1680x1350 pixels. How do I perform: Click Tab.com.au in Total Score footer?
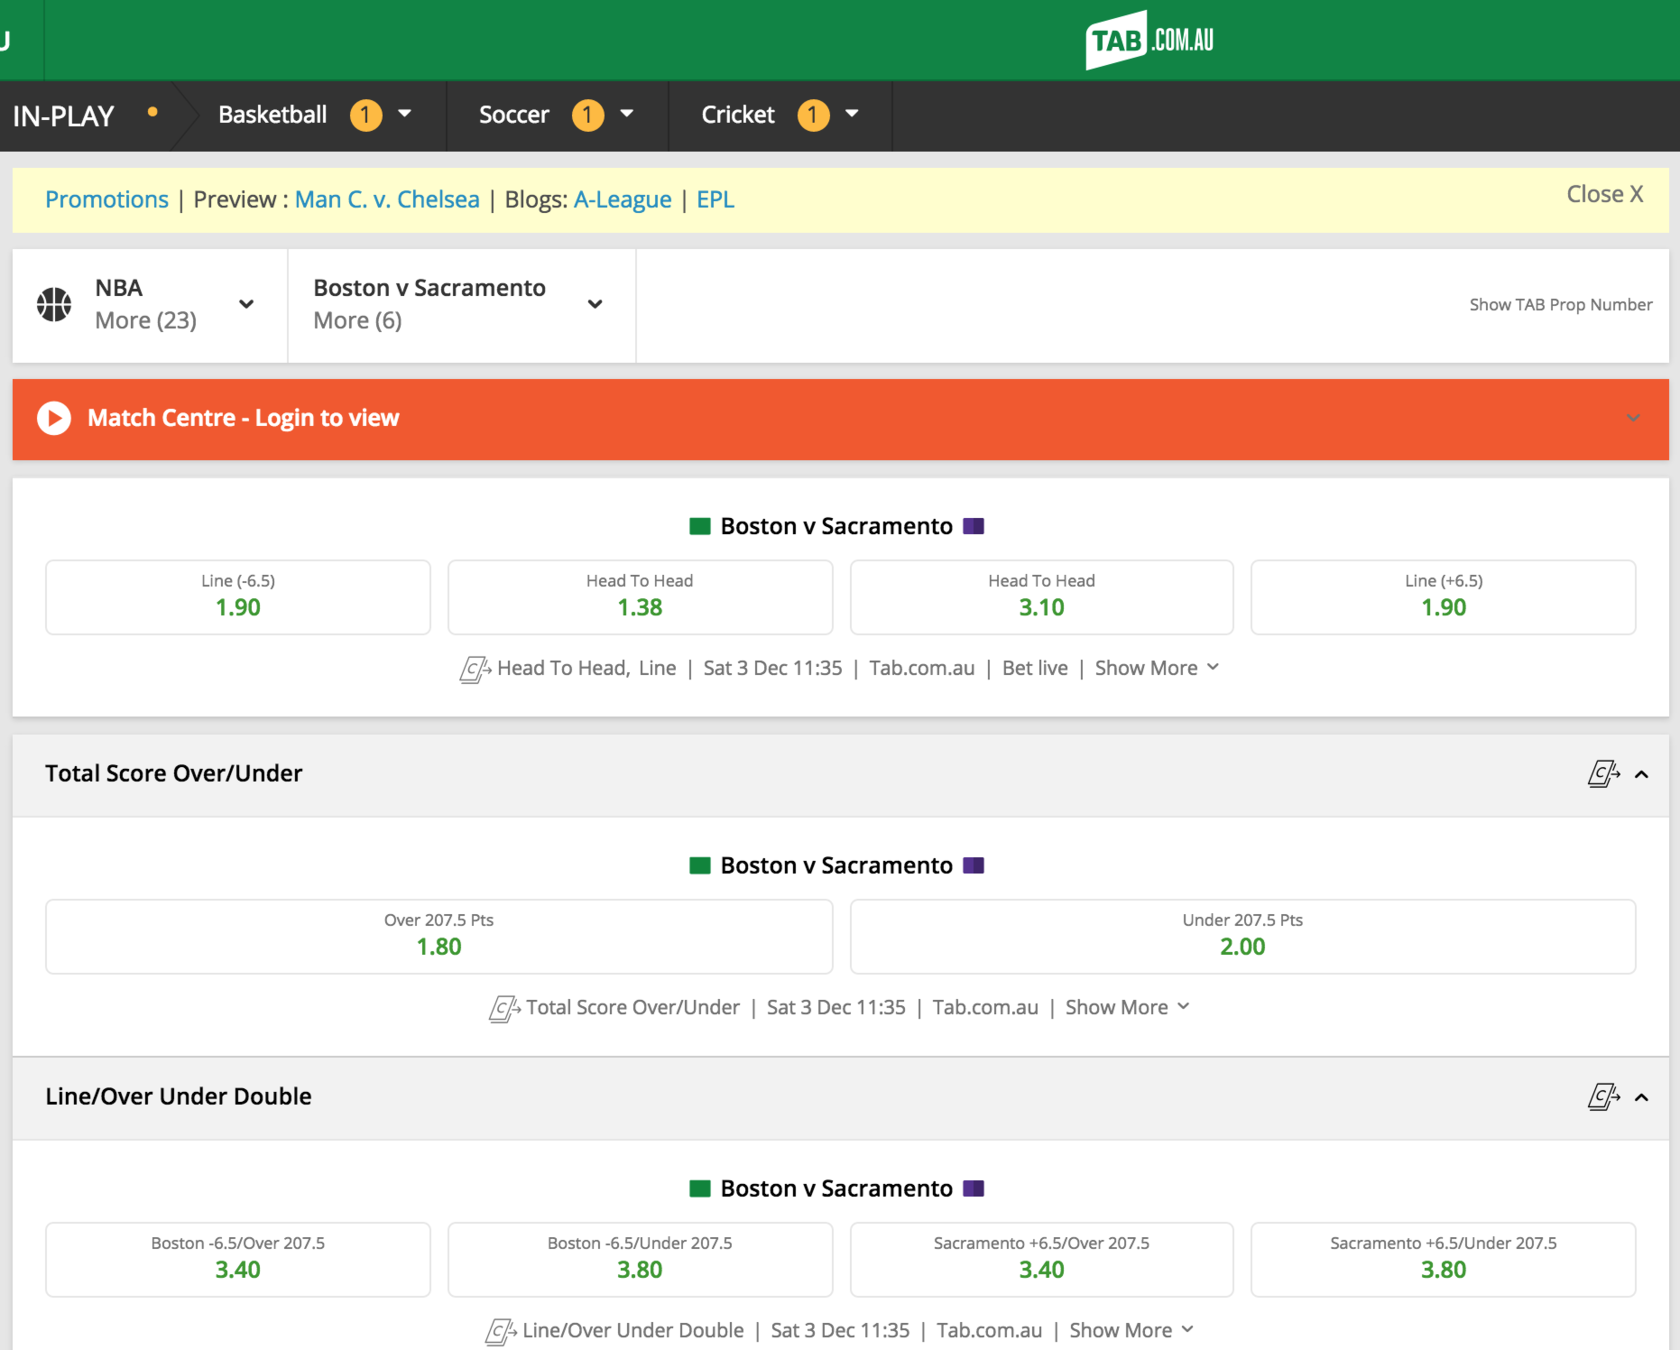(986, 1007)
